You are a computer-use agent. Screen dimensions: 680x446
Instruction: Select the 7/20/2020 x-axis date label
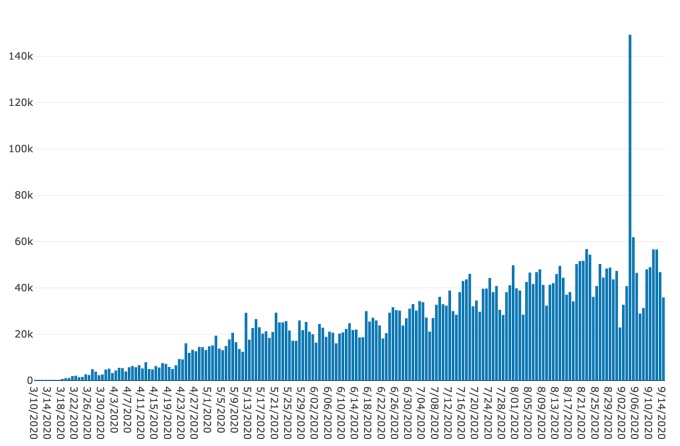pos(475,413)
